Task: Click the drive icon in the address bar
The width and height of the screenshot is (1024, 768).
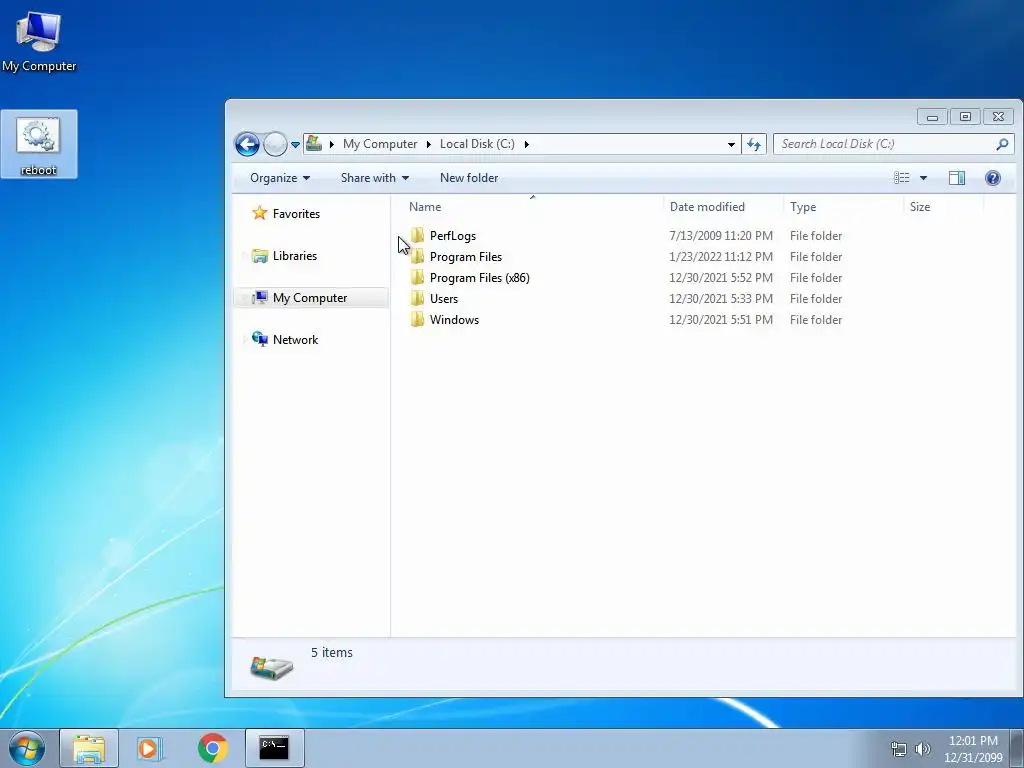Action: 314,143
